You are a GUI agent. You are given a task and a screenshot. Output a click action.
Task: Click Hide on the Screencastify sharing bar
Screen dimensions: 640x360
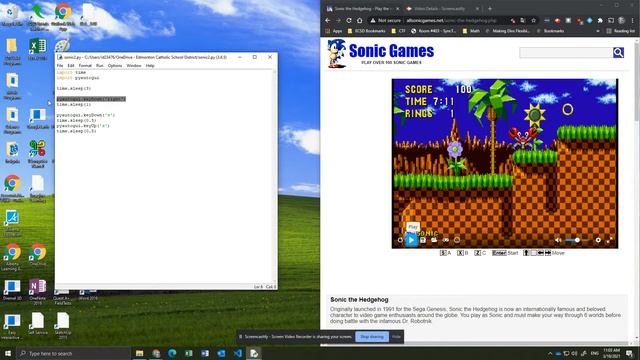click(396, 337)
